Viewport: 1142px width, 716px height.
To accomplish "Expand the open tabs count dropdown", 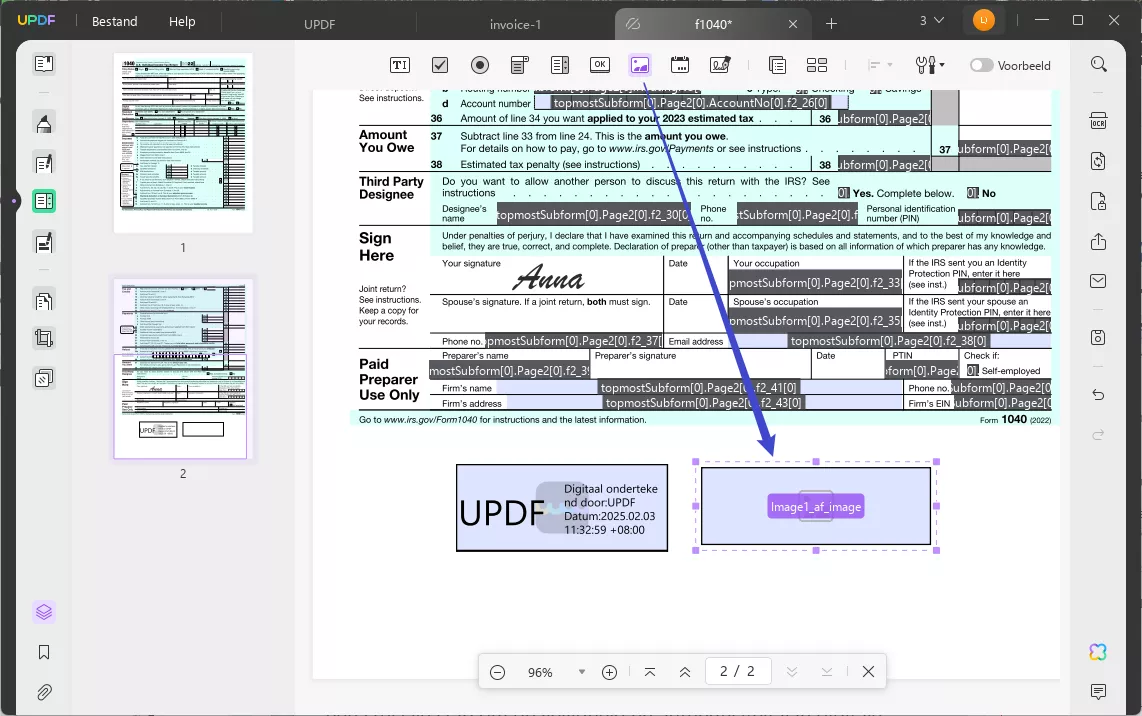I will (932, 20).
